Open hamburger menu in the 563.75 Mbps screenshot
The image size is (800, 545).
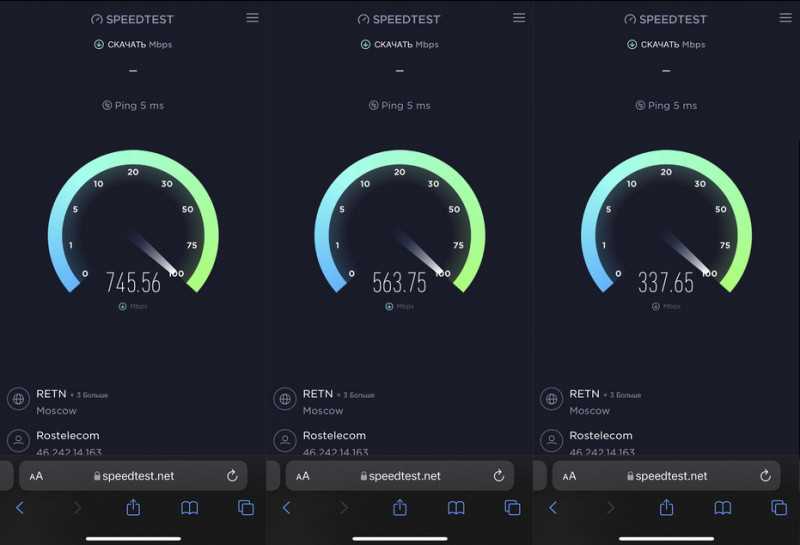tap(519, 18)
